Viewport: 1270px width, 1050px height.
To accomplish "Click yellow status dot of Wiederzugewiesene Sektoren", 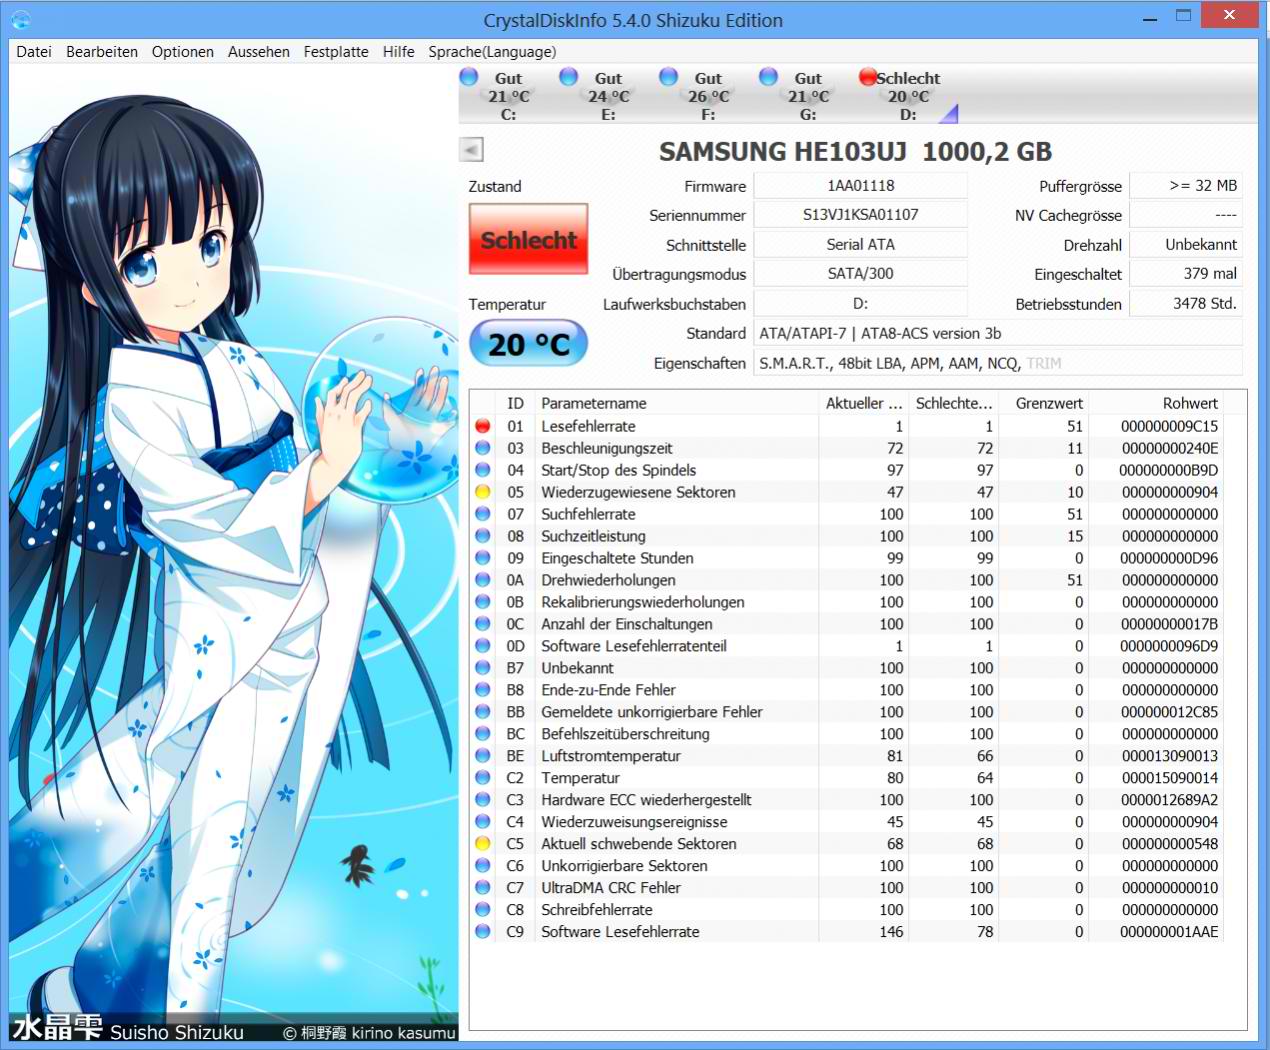I will (483, 492).
